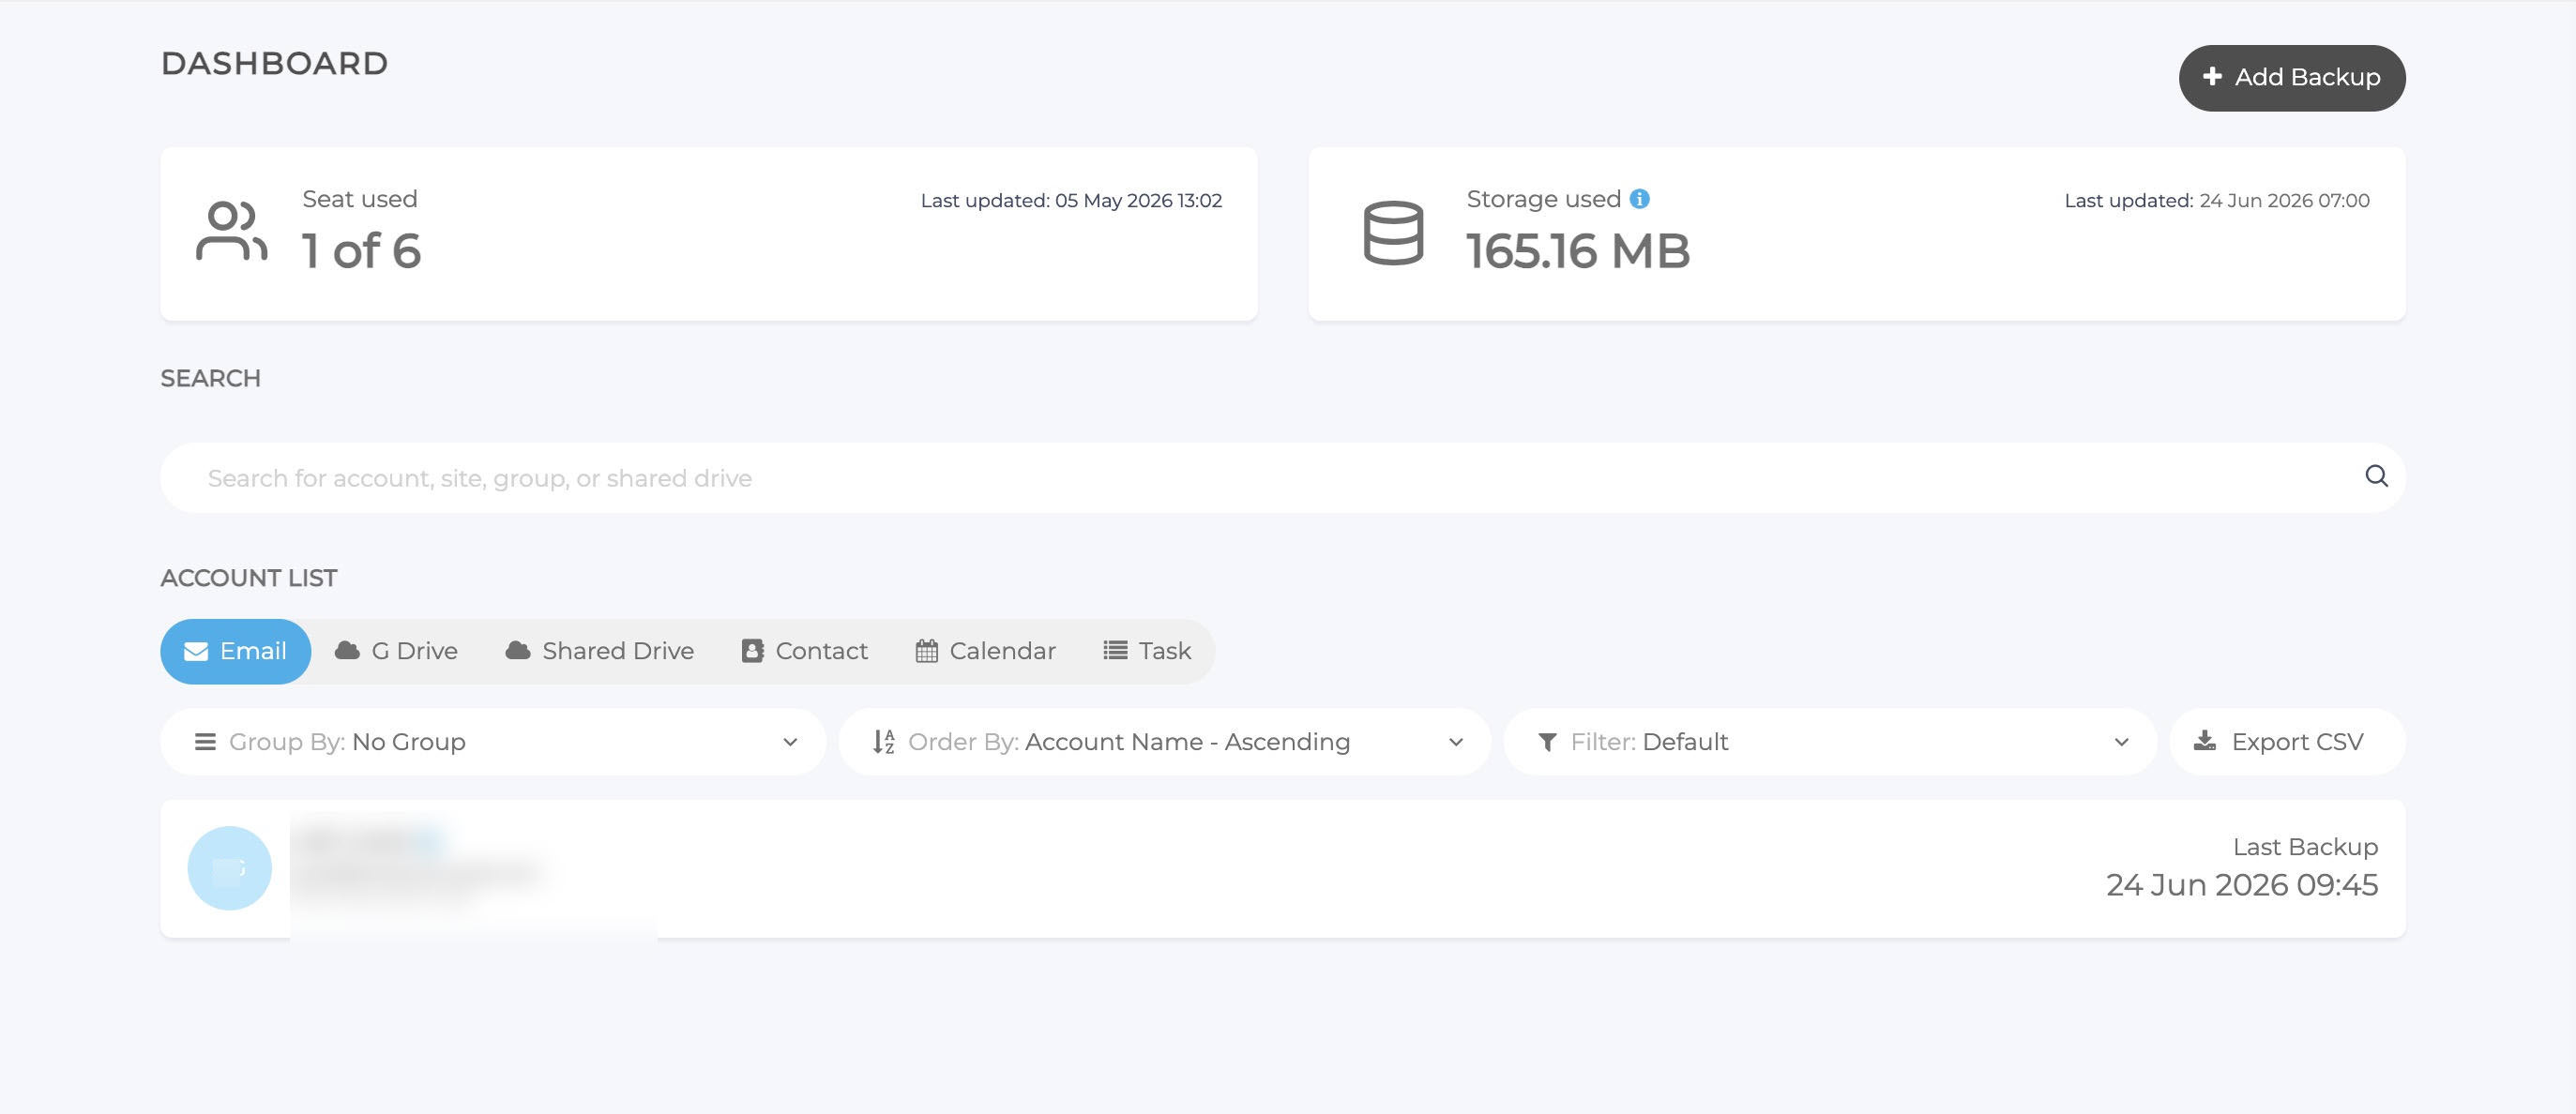The image size is (2576, 1114).
Task: Select the Email tab
Action: pos(235,651)
